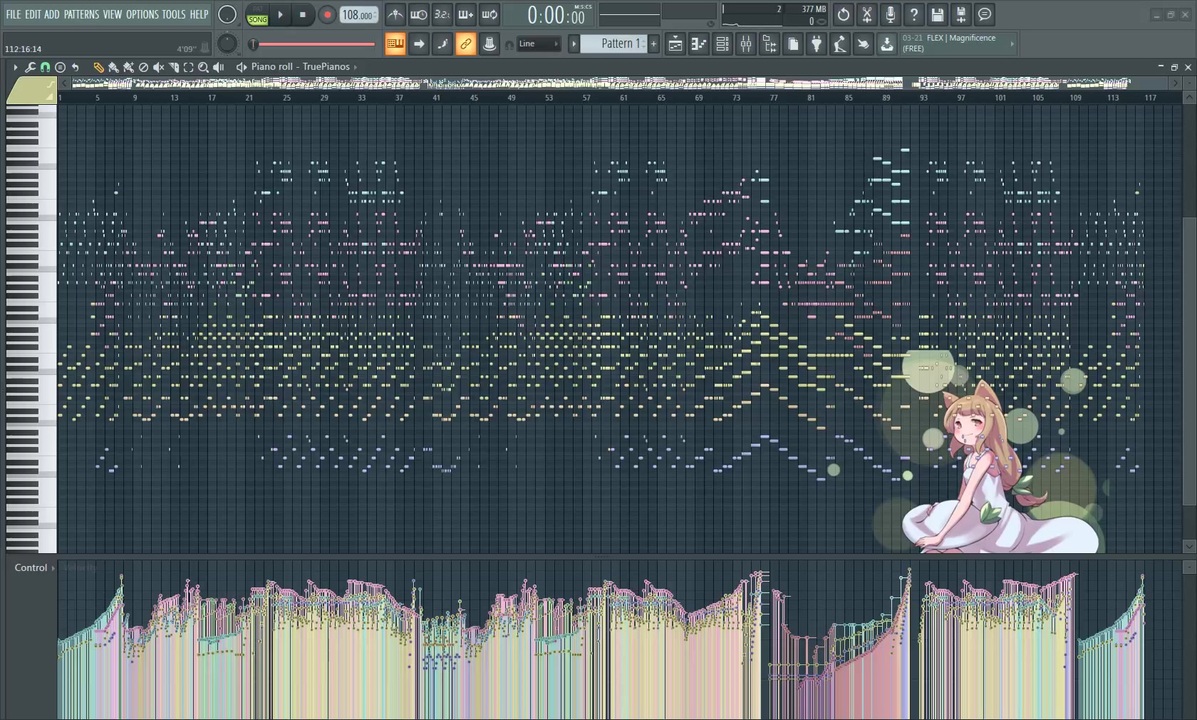The width and height of the screenshot is (1197, 720).
Task: Open the mixer window
Action: 746,44
